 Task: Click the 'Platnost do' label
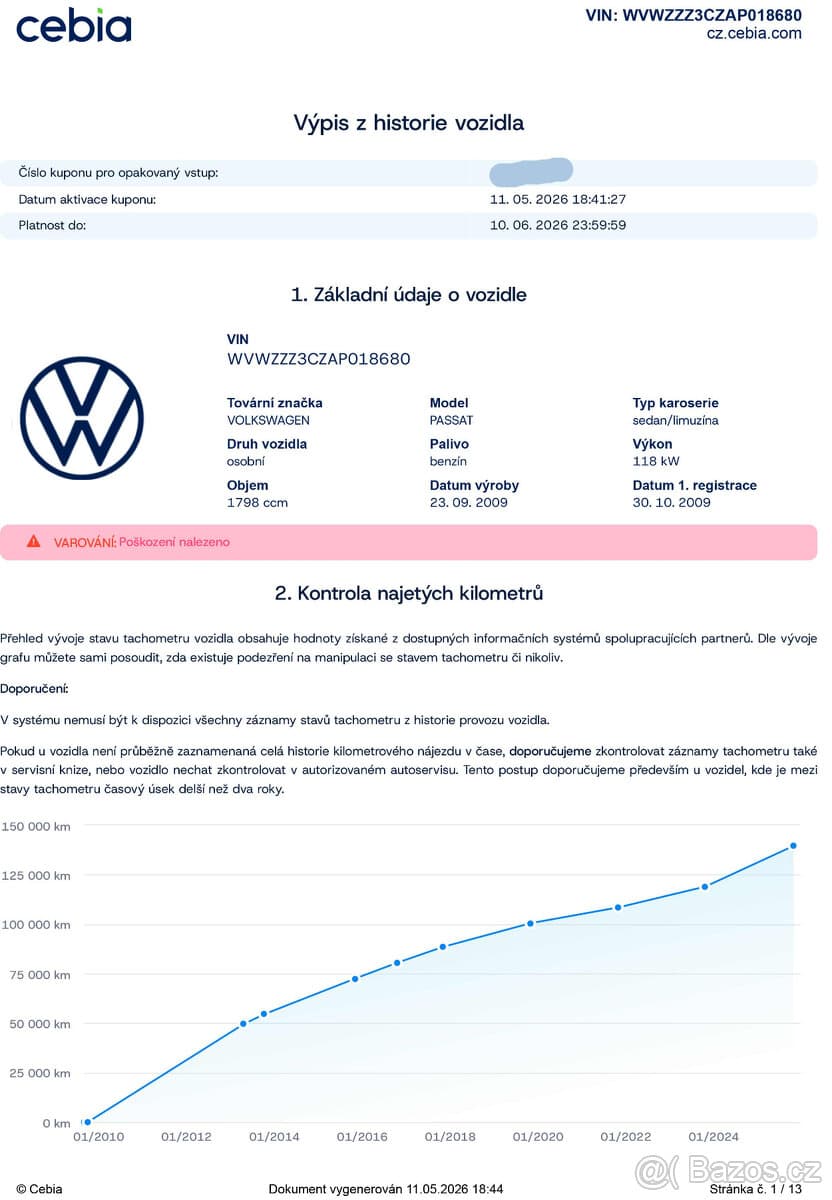tap(52, 225)
